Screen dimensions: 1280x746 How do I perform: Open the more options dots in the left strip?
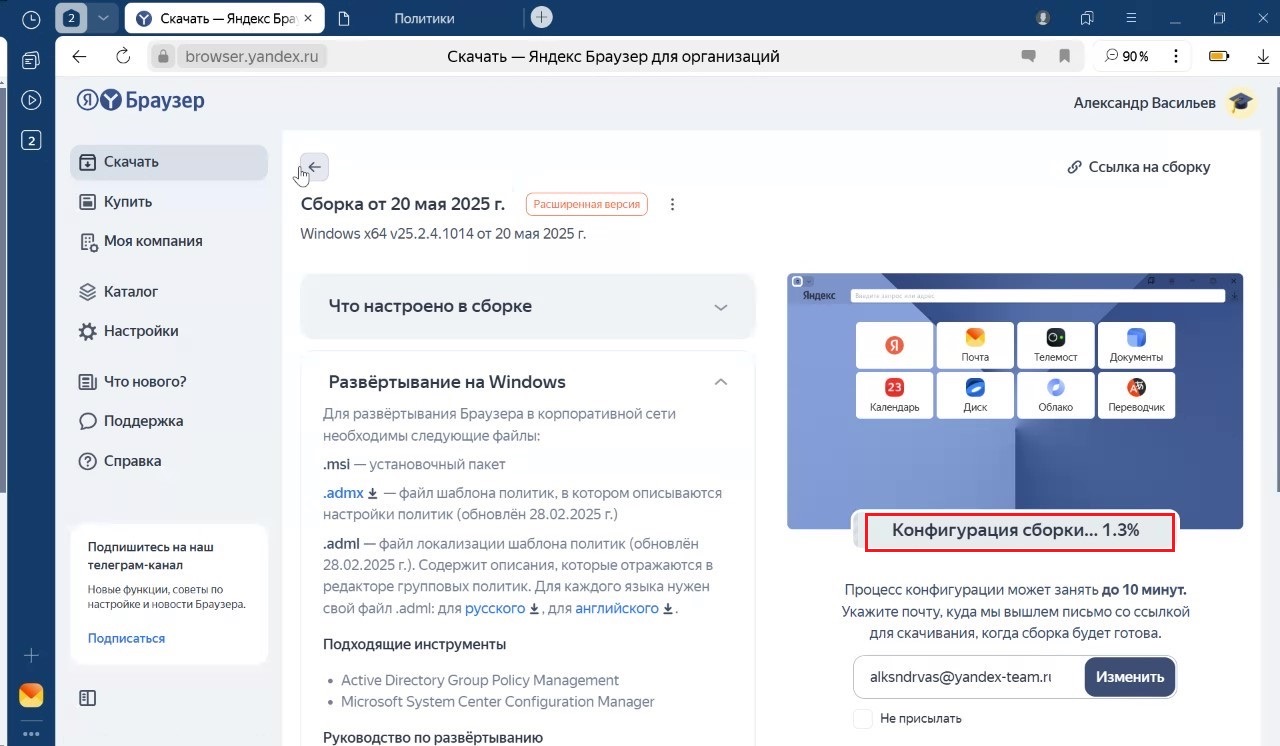tap(31, 733)
